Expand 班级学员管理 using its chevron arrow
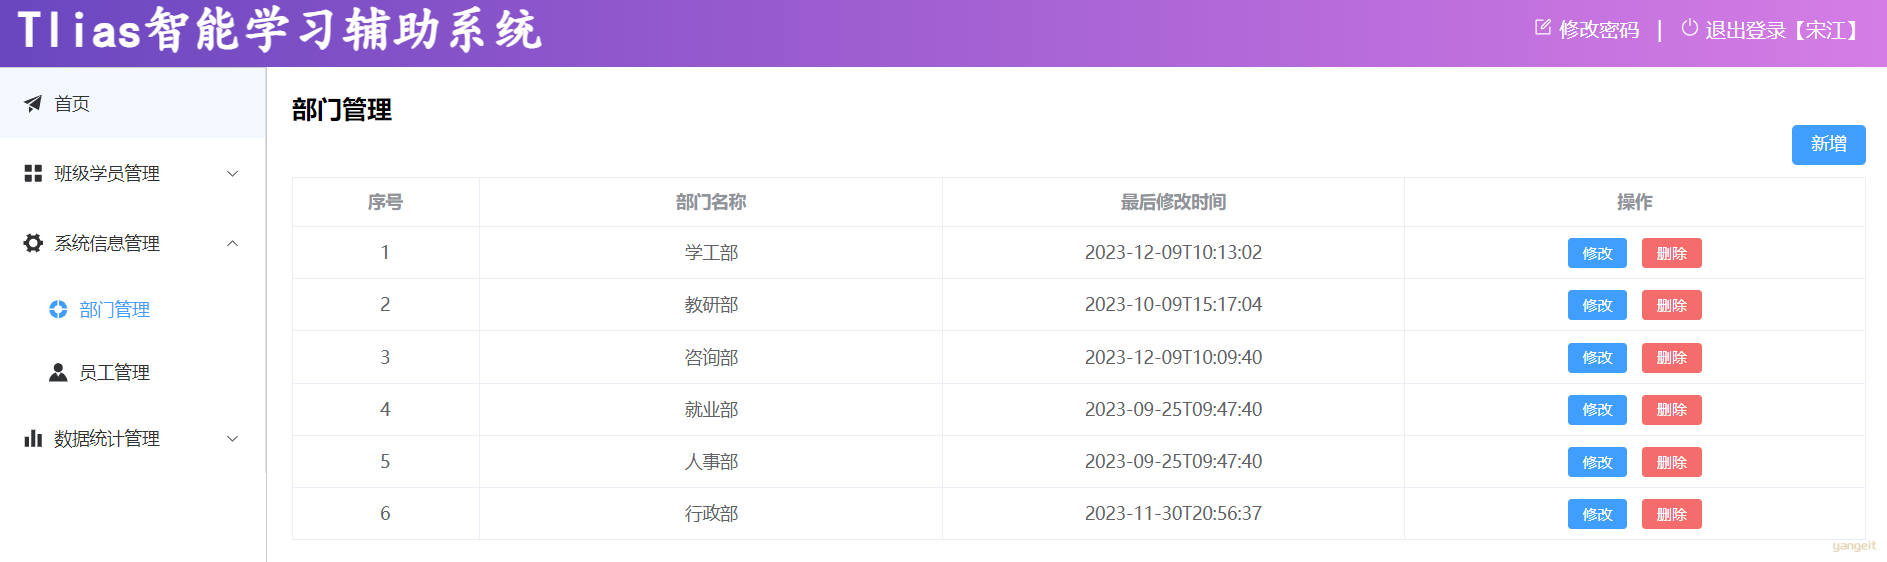Screen dimensions: 1887x562 tap(232, 174)
